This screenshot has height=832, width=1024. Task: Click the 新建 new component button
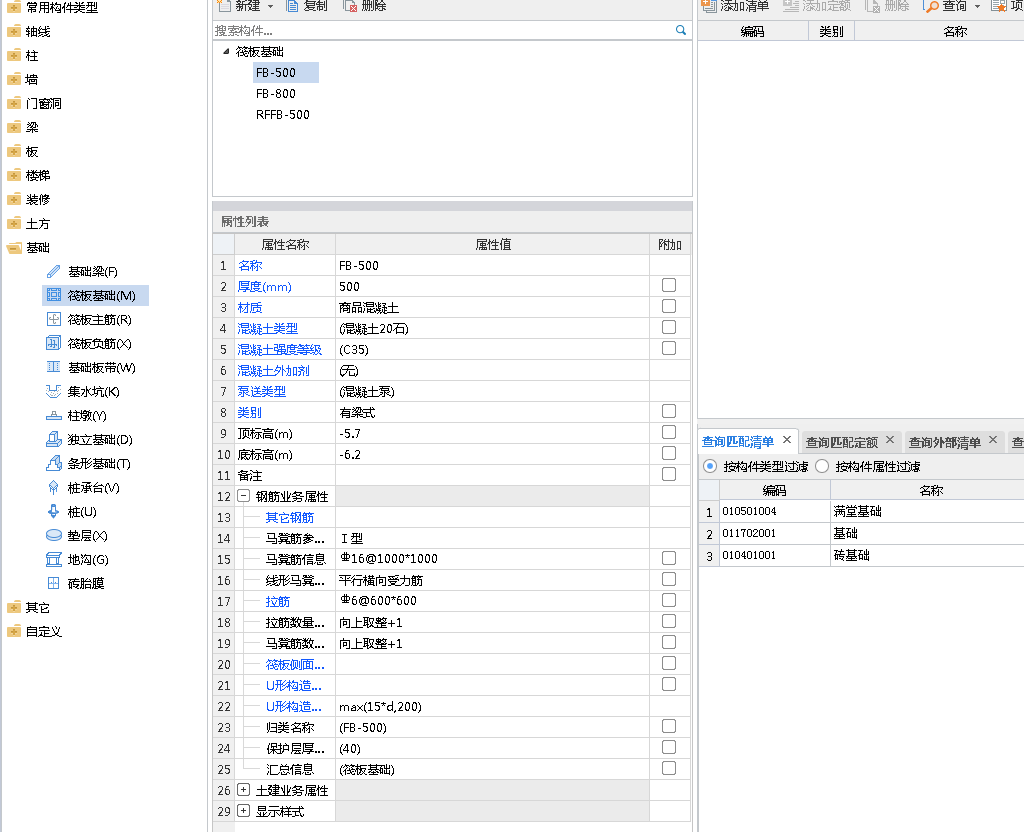240,6
